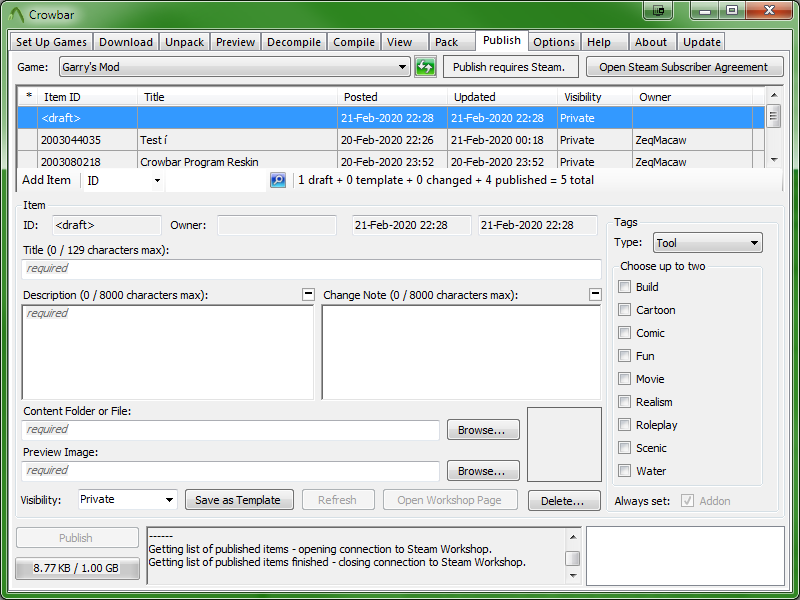Open the Preview tab
Screen dimensions: 800x600
coord(235,42)
